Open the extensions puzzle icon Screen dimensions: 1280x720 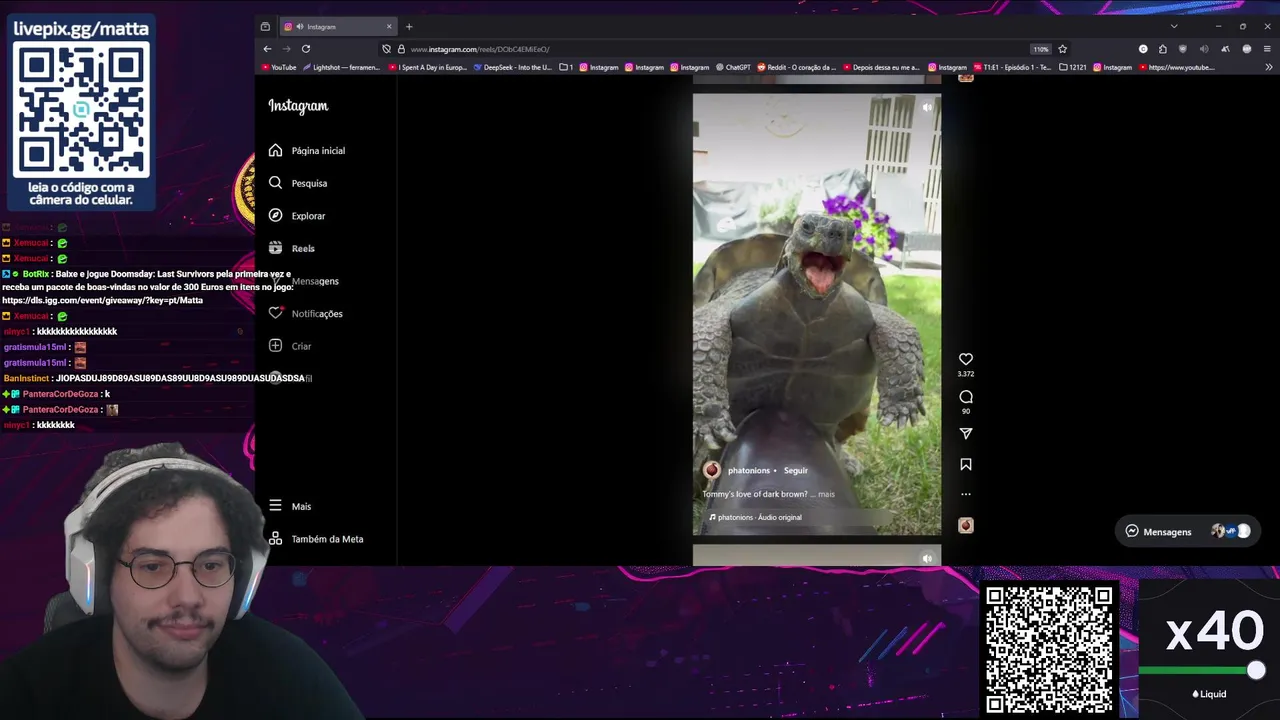coord(1163,49)
